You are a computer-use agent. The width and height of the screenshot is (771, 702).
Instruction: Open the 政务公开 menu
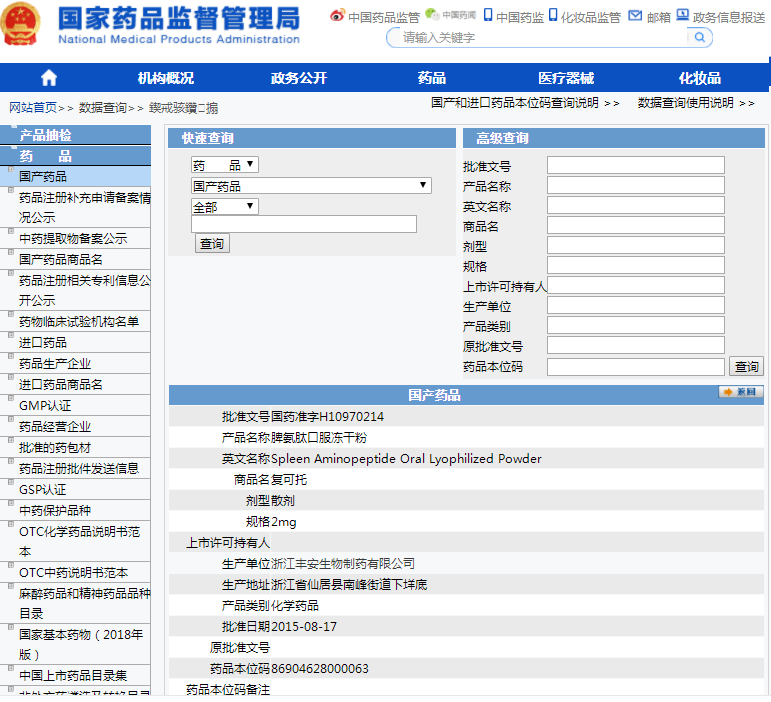299,78
